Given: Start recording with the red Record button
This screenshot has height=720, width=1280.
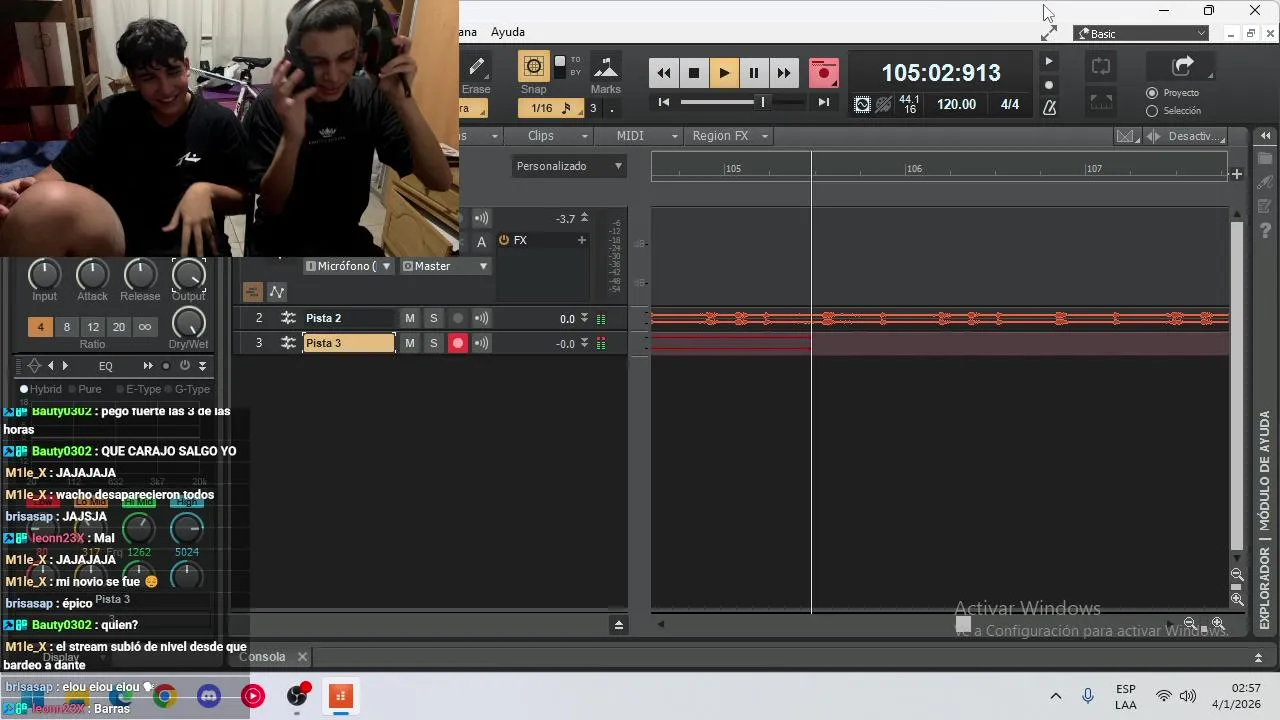Looking at the screenshot, I should [824, 73].
